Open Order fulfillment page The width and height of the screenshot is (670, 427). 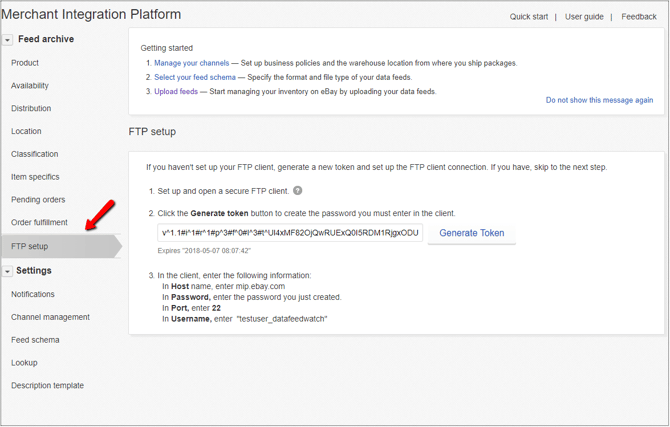[x=39, y=223]
